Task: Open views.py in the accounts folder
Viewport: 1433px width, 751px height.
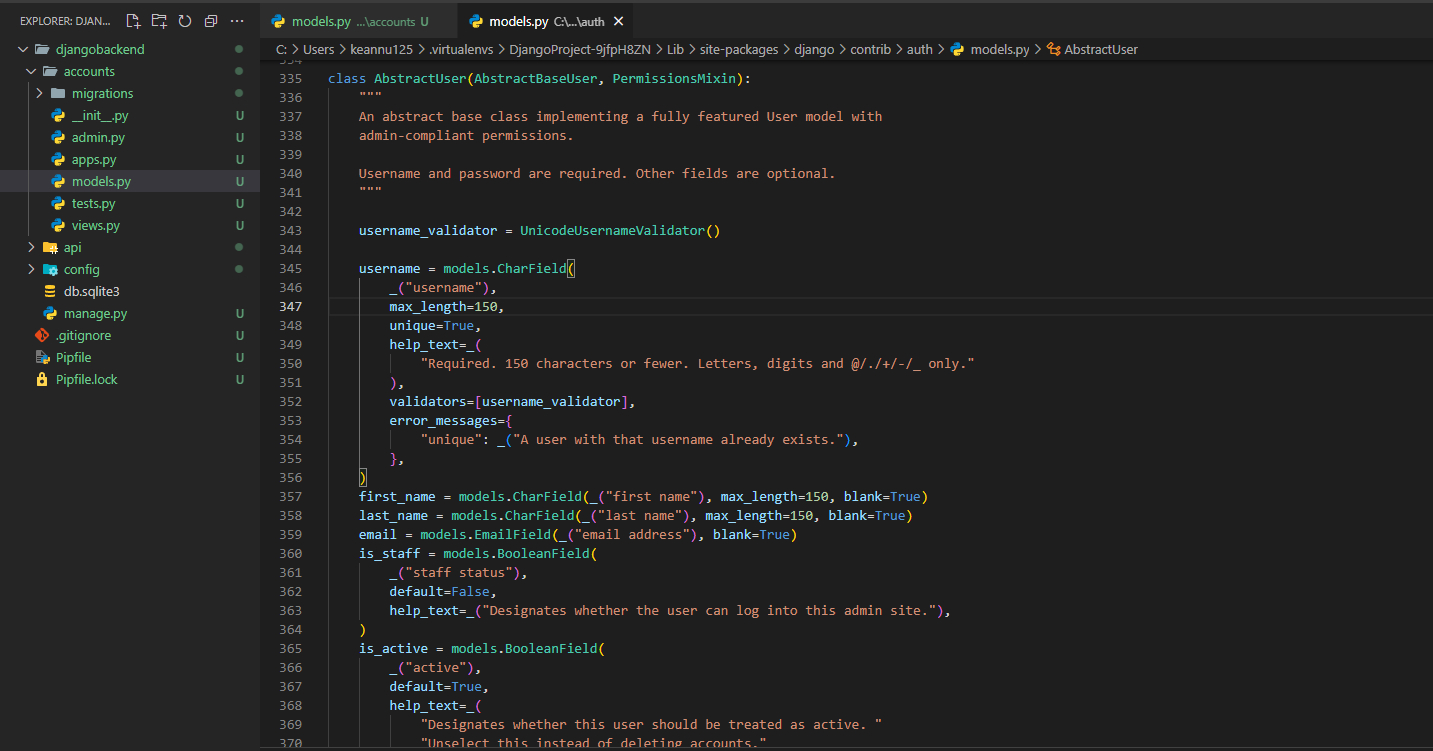Action: [95, 225]
